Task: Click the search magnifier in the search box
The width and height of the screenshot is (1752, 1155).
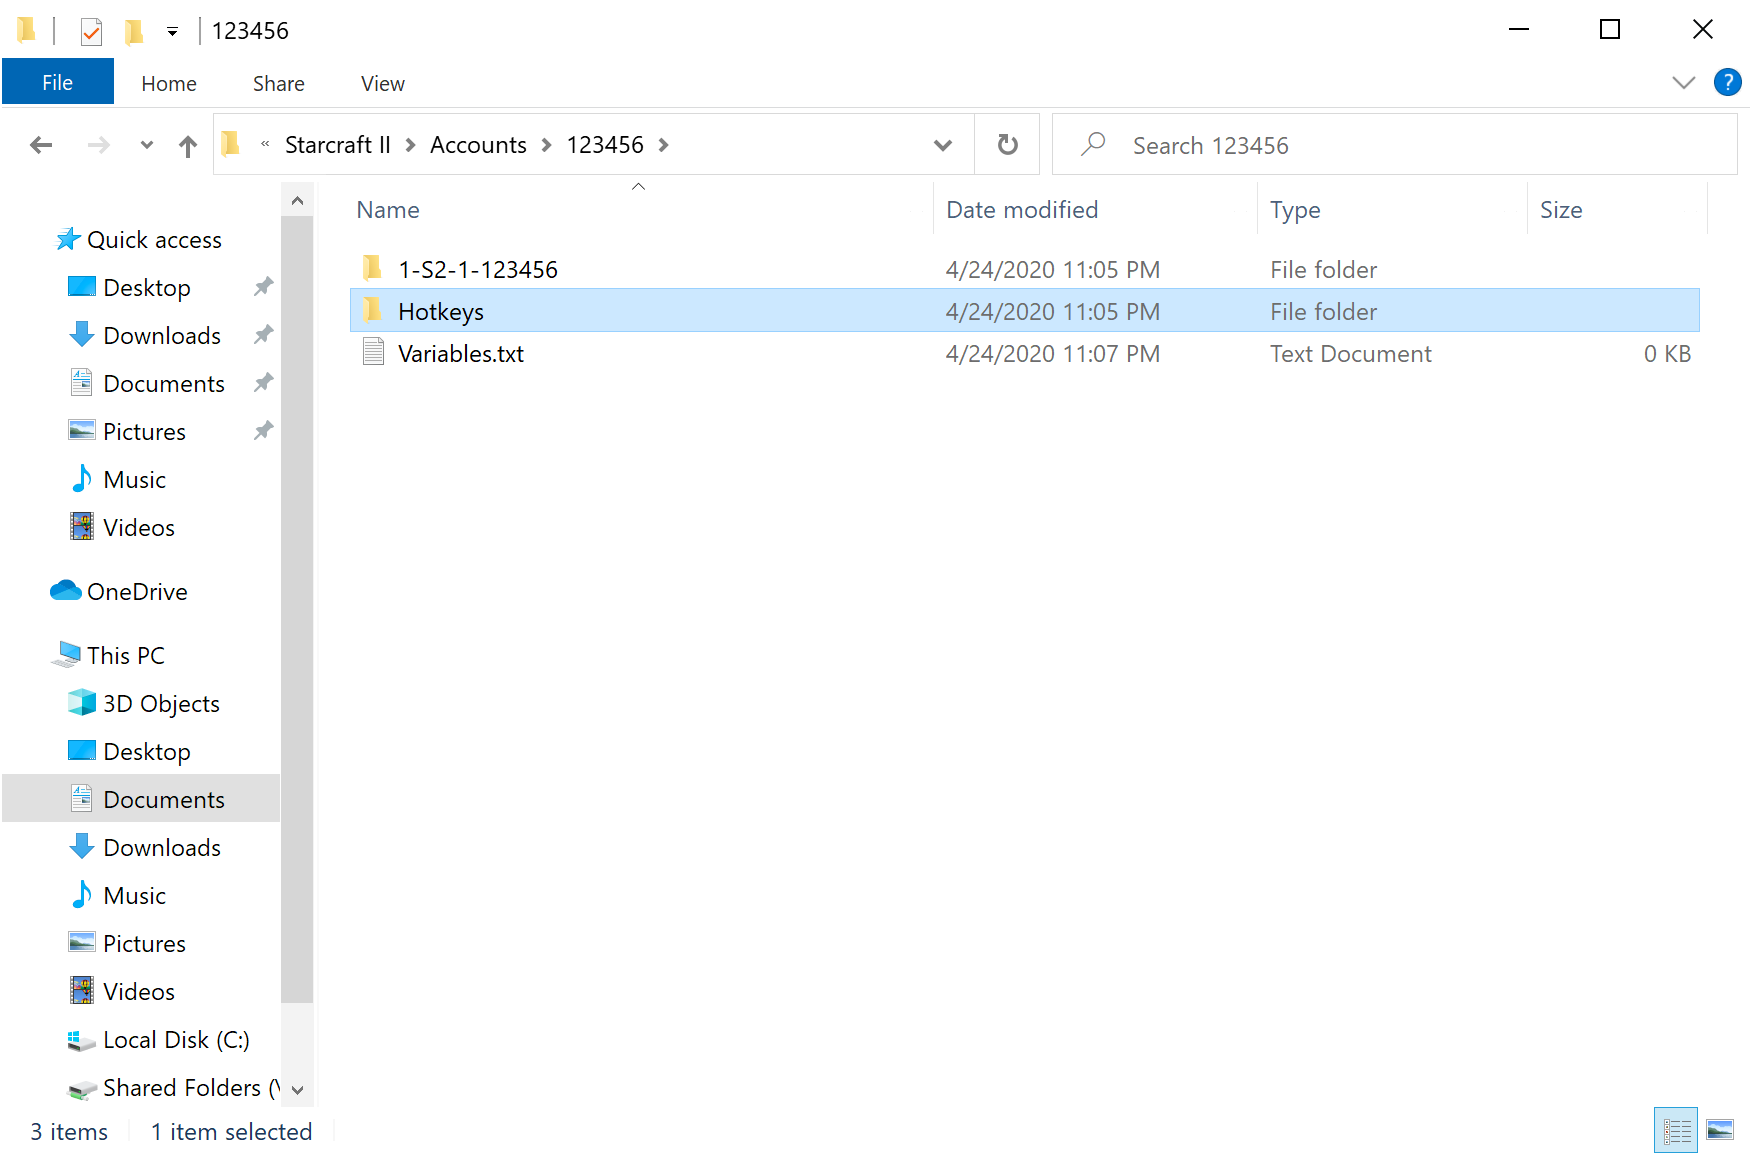Action: 1093,144
